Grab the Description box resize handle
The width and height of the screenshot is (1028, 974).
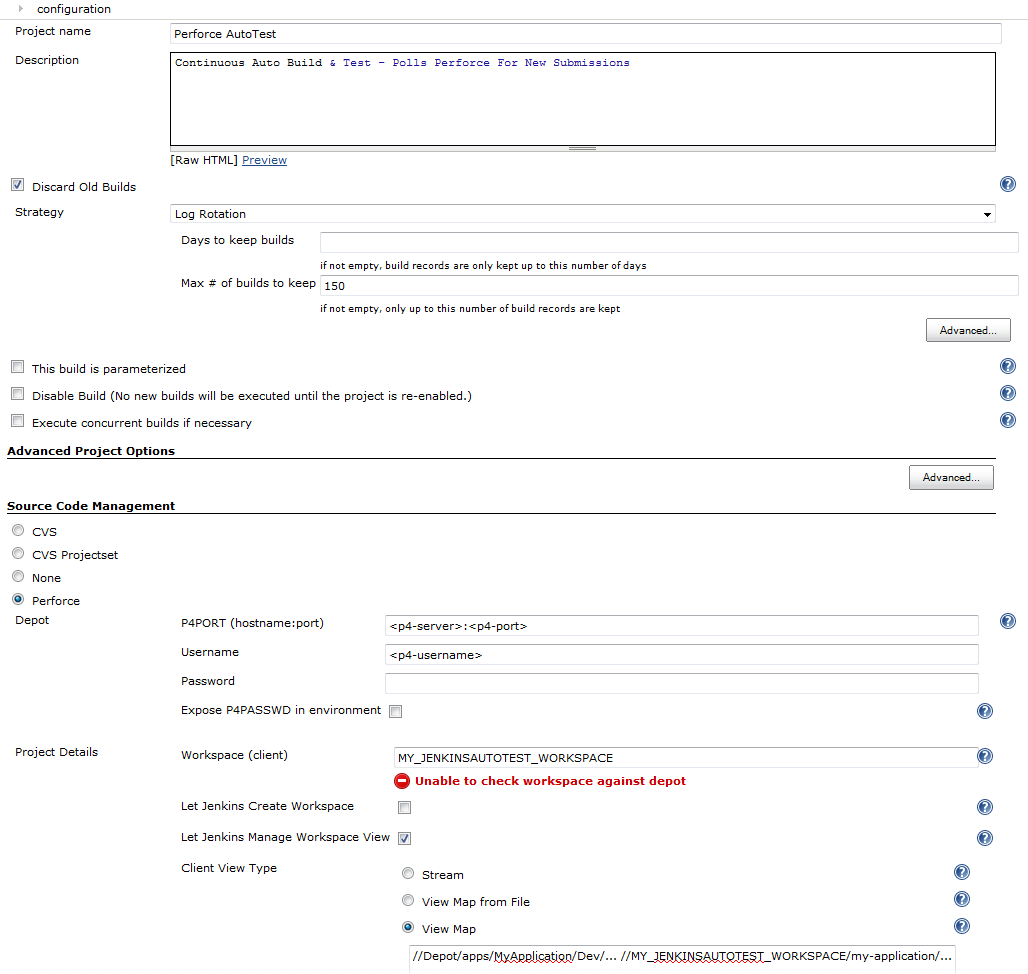point(582,149)
